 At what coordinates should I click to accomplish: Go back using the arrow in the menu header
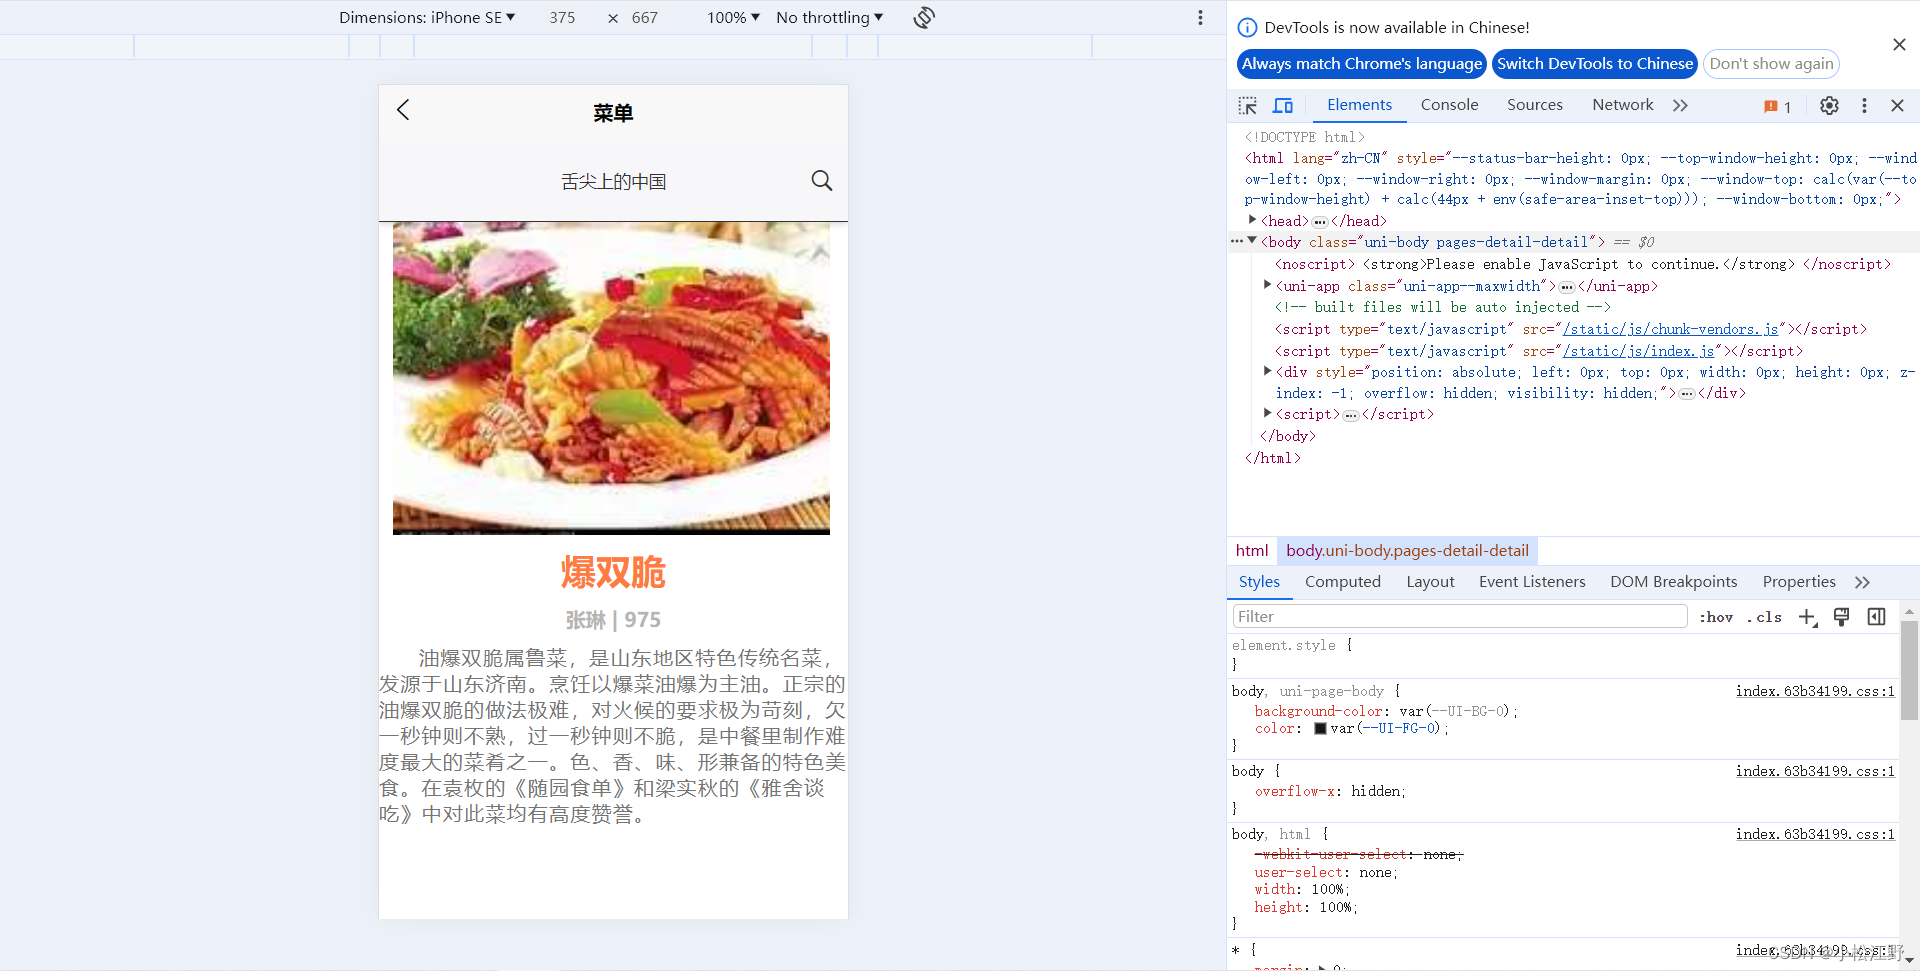tap(403, 110)
